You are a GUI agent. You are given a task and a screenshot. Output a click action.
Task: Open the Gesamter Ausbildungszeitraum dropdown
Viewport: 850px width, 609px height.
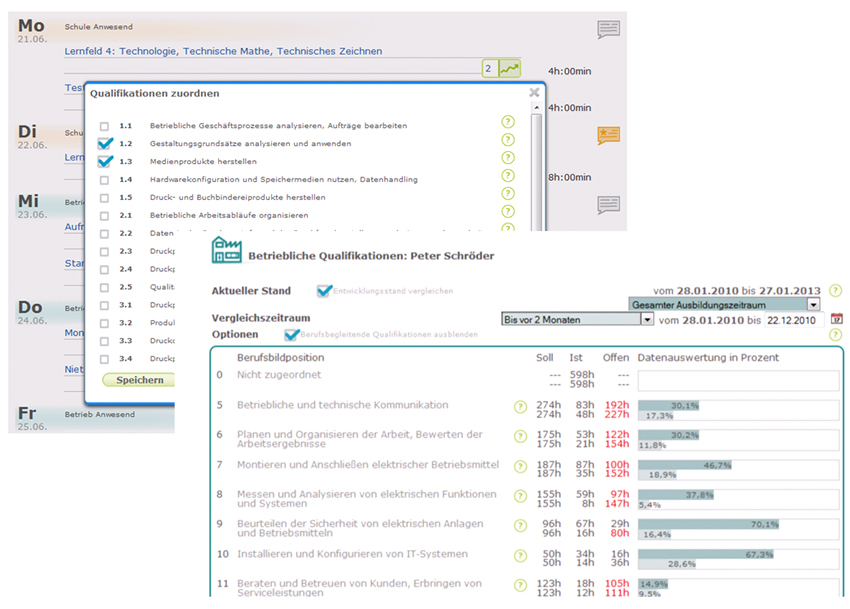tap(724, 305)
